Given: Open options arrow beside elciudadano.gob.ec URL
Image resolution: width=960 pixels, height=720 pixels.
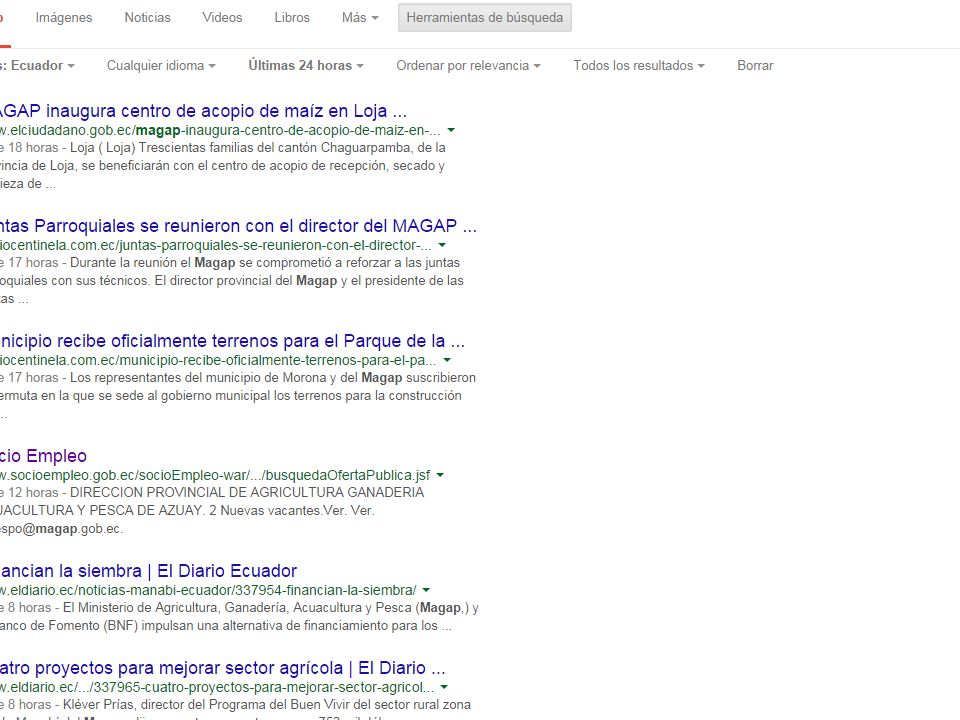Looking at the screenshot, I should 451,130.
